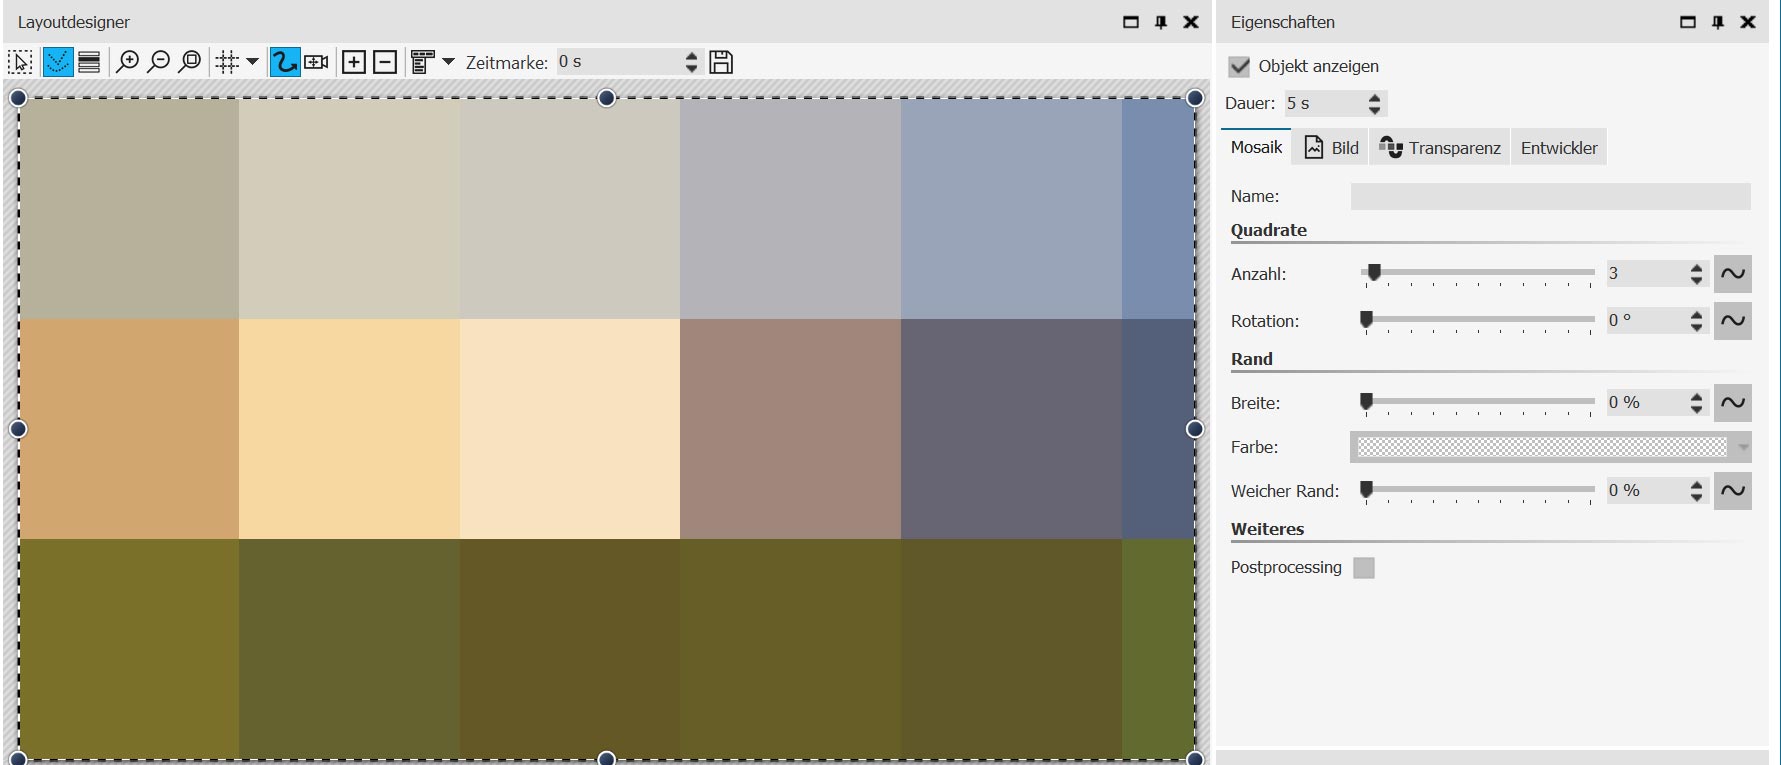Select the camera pan tool icon

pyautogui.click(x=316, y=62)
